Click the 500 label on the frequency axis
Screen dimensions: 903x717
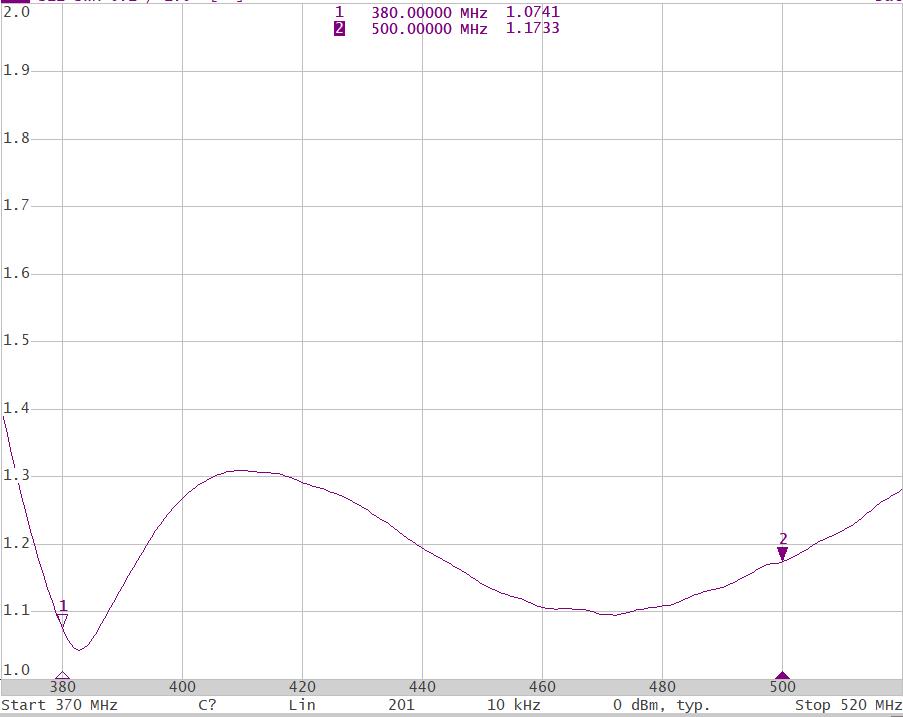783,686
